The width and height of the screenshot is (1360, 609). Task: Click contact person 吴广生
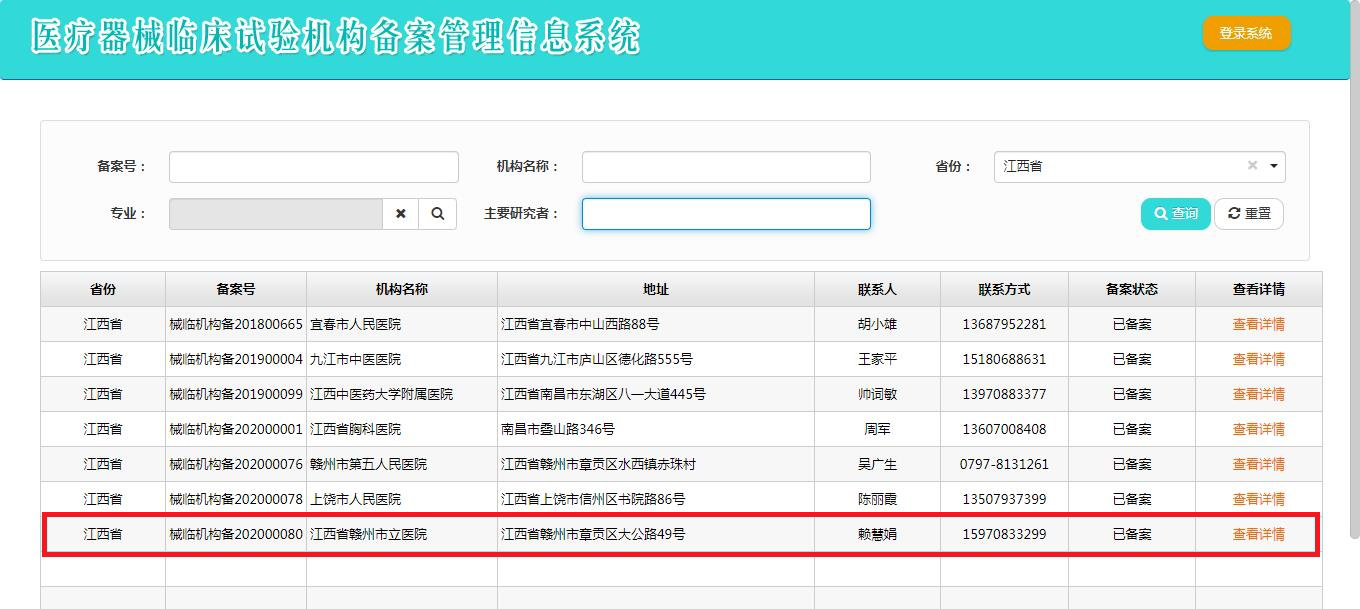point(877,464)
